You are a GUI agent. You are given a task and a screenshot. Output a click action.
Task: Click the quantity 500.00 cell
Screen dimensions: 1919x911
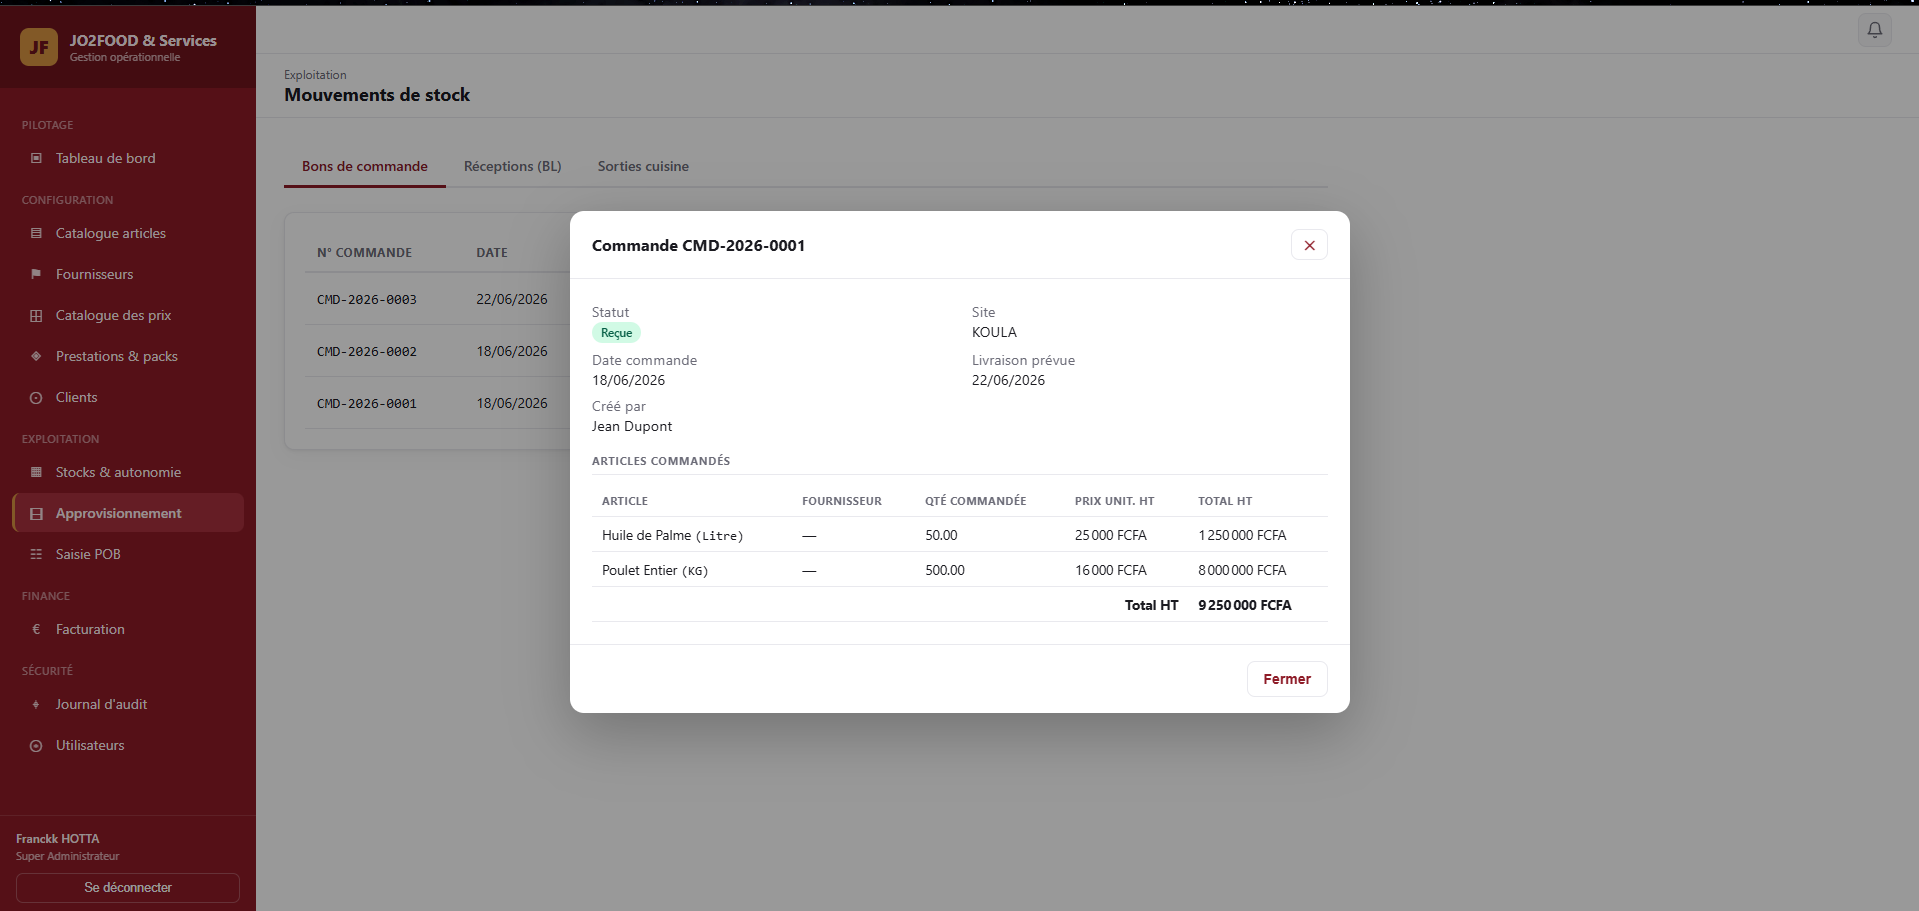pyautogui.click(x=945, y=570)
